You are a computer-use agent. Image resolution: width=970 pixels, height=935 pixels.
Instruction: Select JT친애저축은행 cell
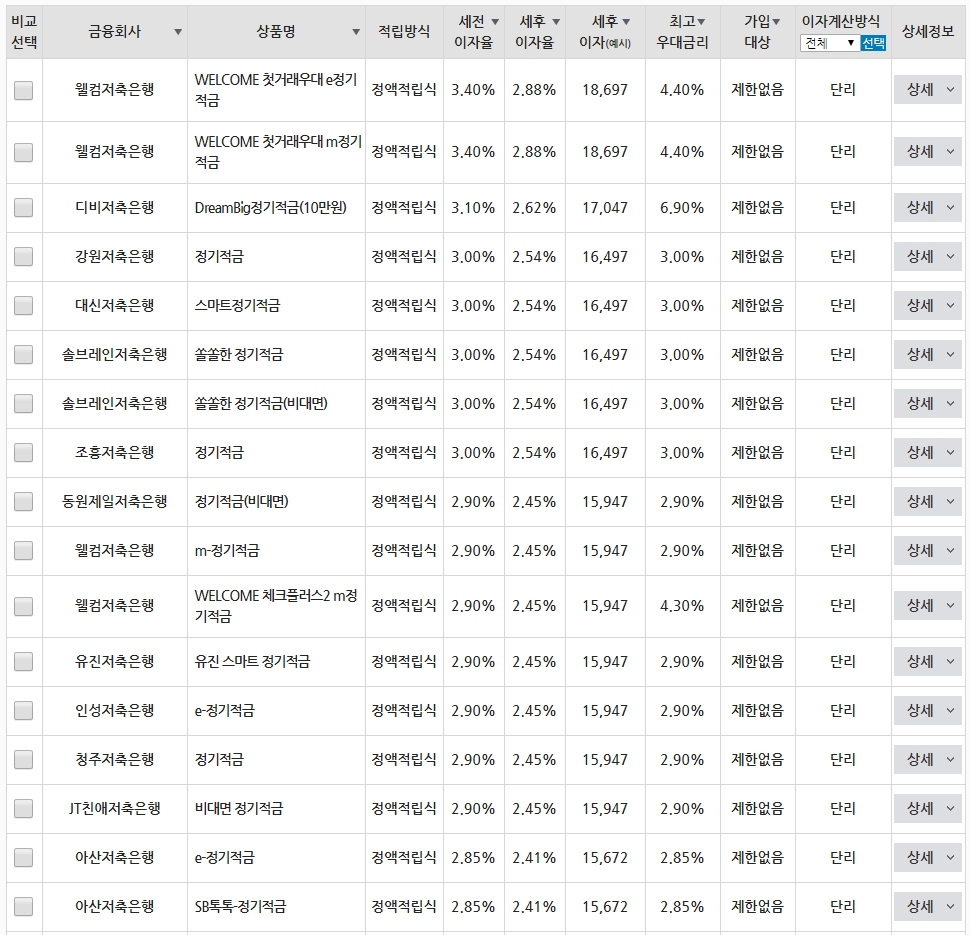114,808
